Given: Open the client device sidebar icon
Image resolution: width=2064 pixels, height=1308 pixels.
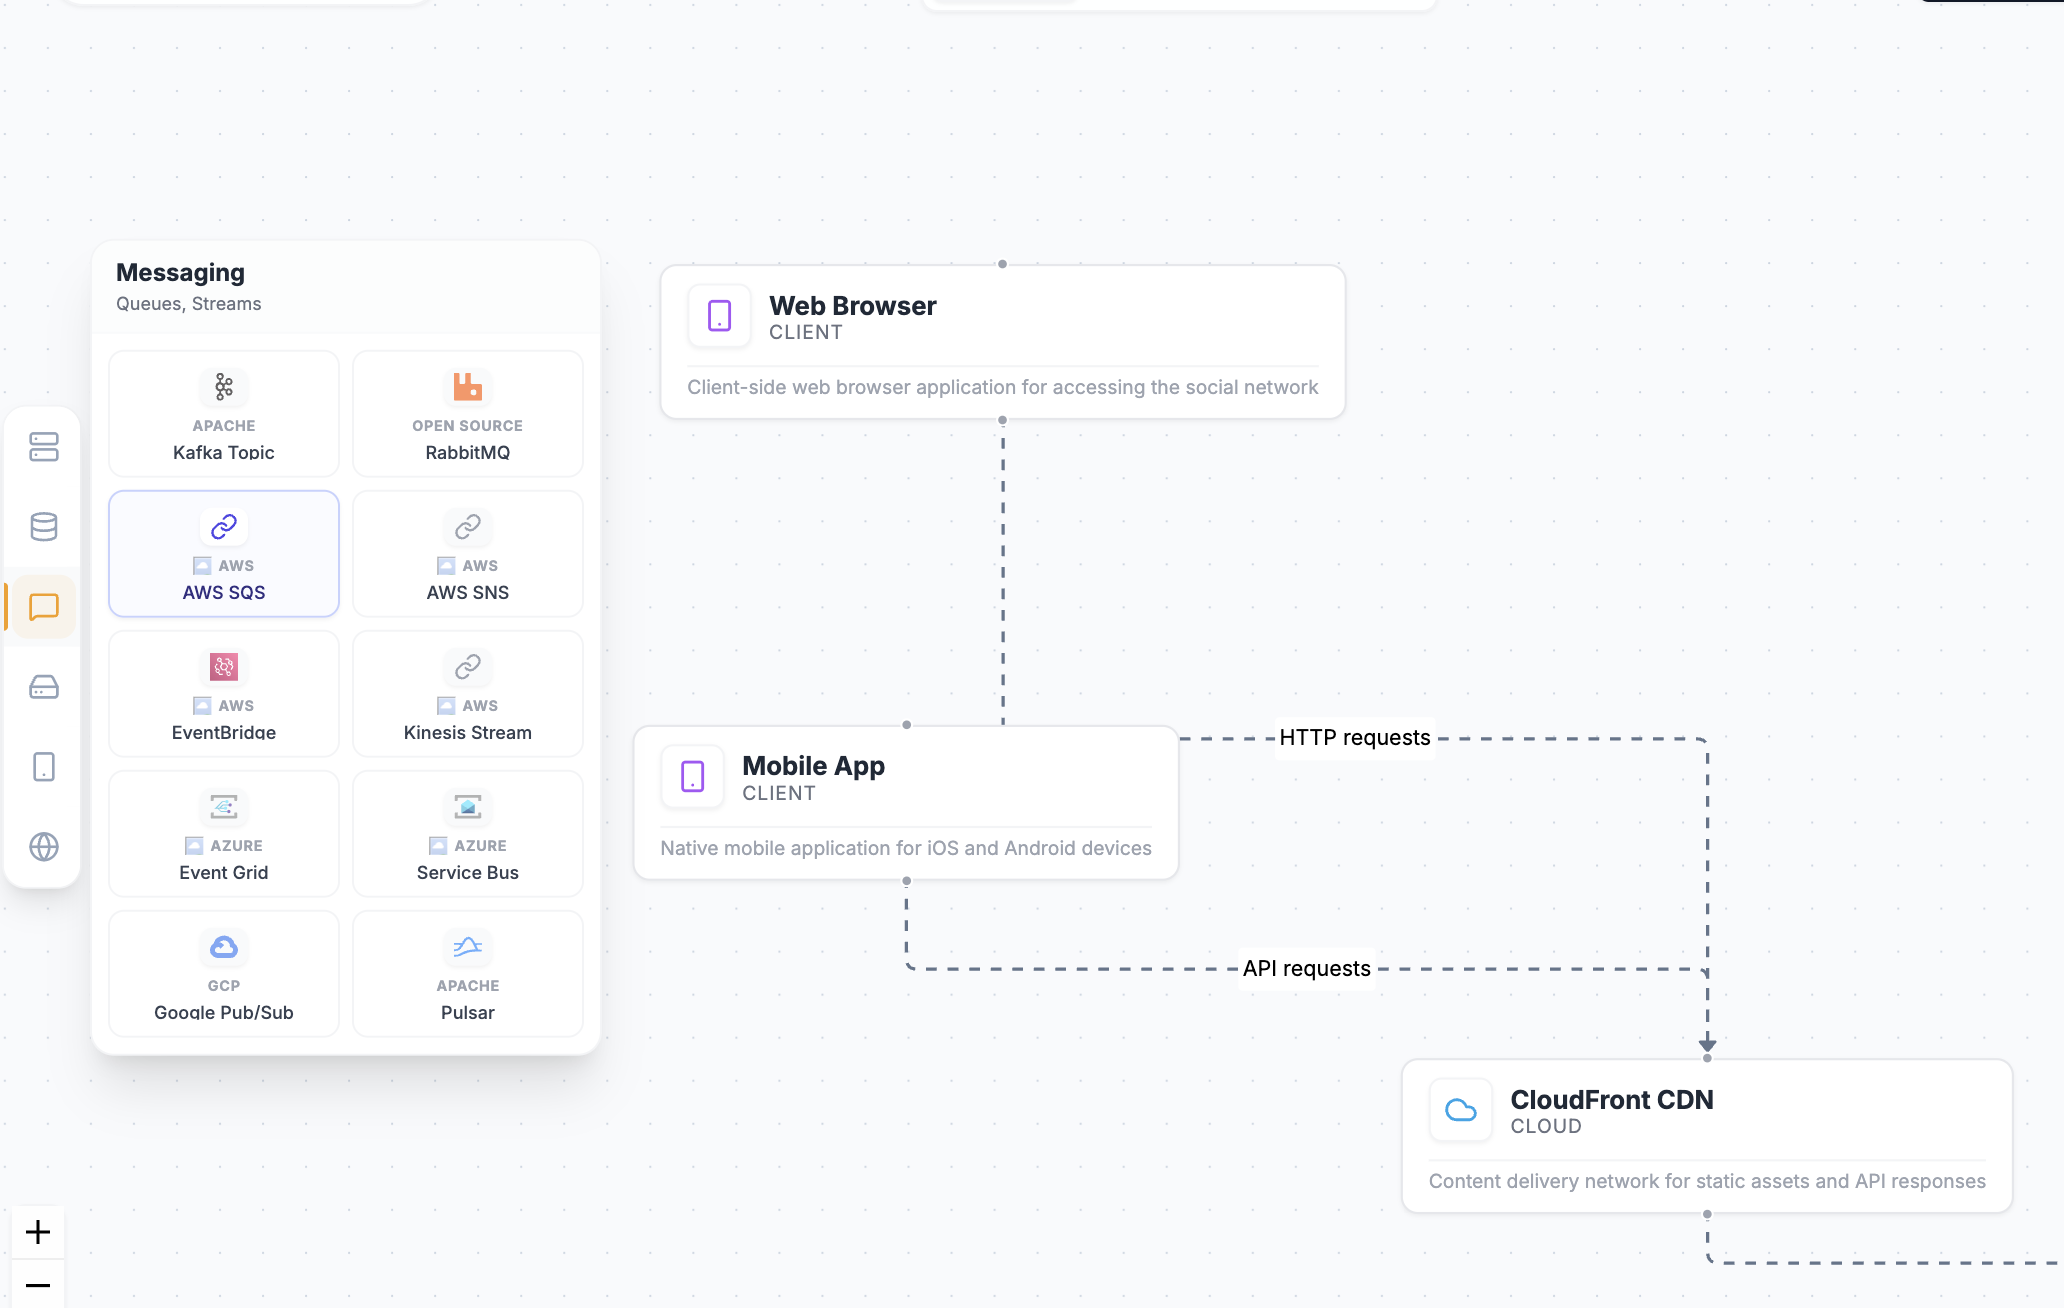Looking at the screenshot, I should (44, 767).
